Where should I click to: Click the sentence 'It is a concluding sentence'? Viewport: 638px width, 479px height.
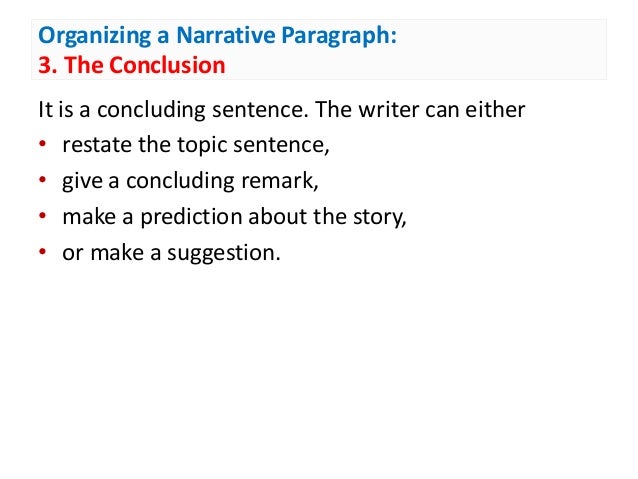[173, 110]
